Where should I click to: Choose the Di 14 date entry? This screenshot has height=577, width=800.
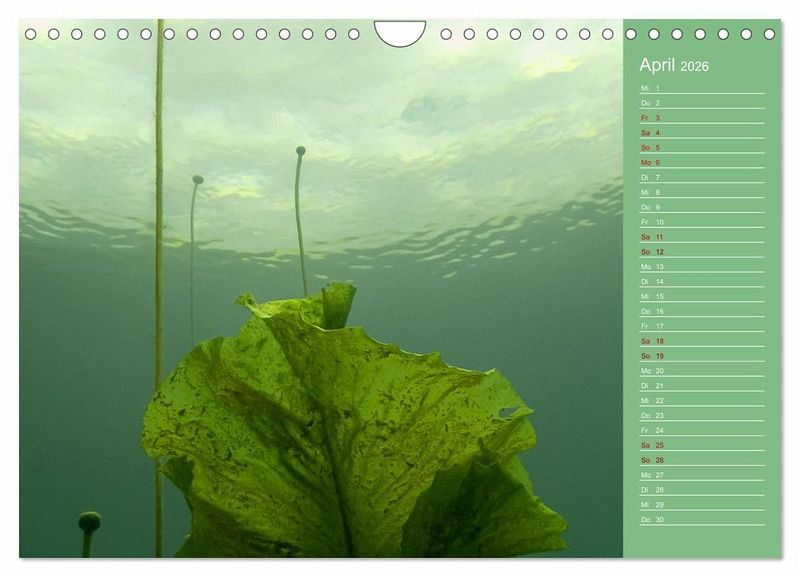[x=702, y=281]
